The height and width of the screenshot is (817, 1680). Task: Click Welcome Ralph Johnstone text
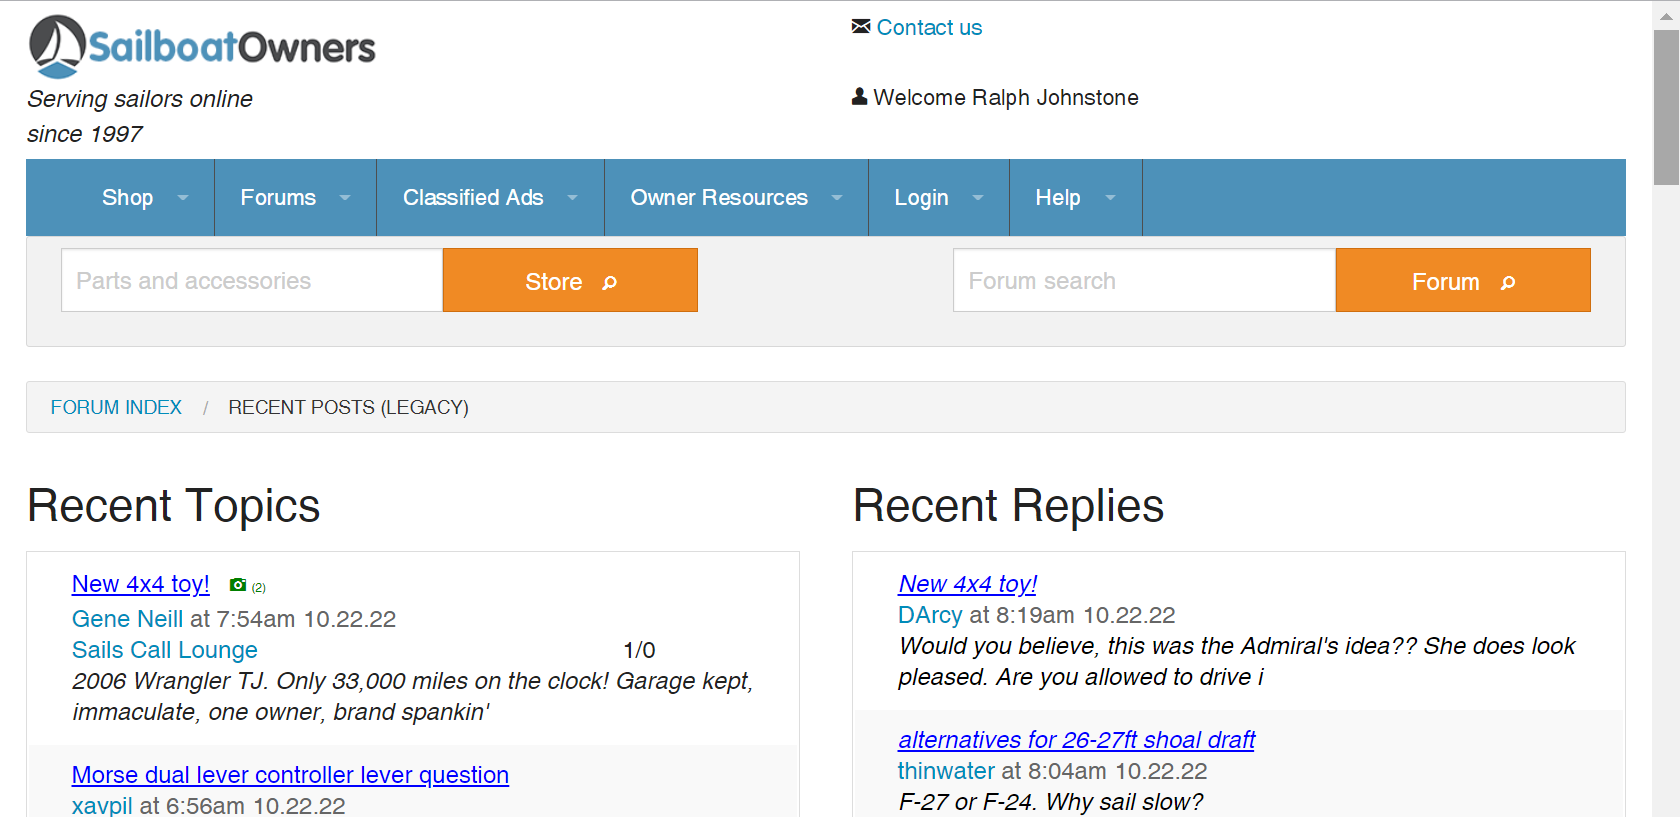point(1006,97)
